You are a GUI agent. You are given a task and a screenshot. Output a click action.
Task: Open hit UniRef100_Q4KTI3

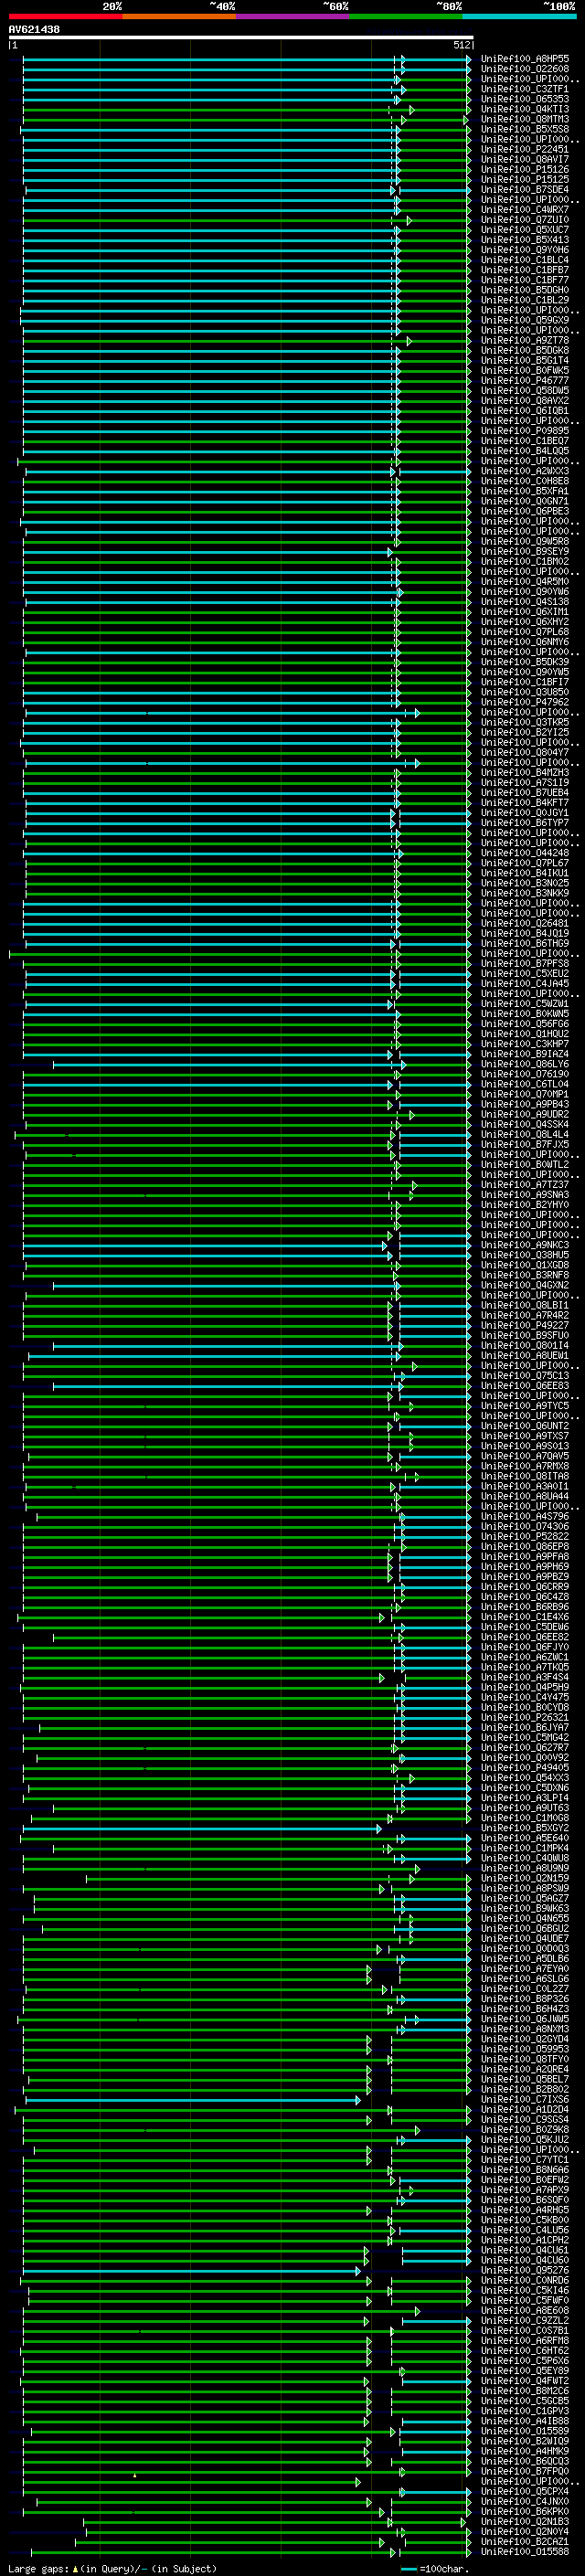(x=525, y=109)
